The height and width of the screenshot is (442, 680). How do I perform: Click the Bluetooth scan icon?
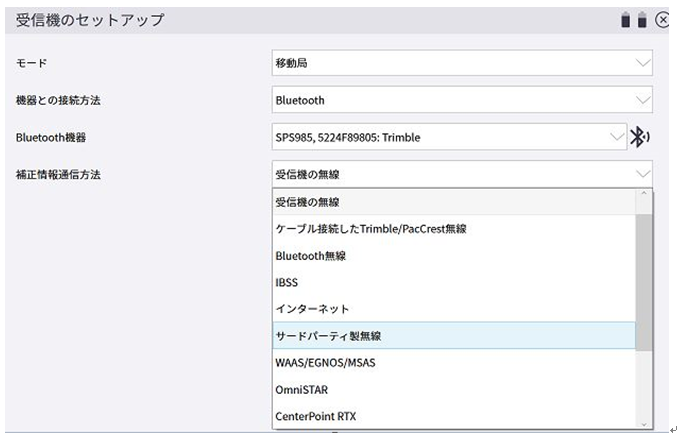coord(640,137)
